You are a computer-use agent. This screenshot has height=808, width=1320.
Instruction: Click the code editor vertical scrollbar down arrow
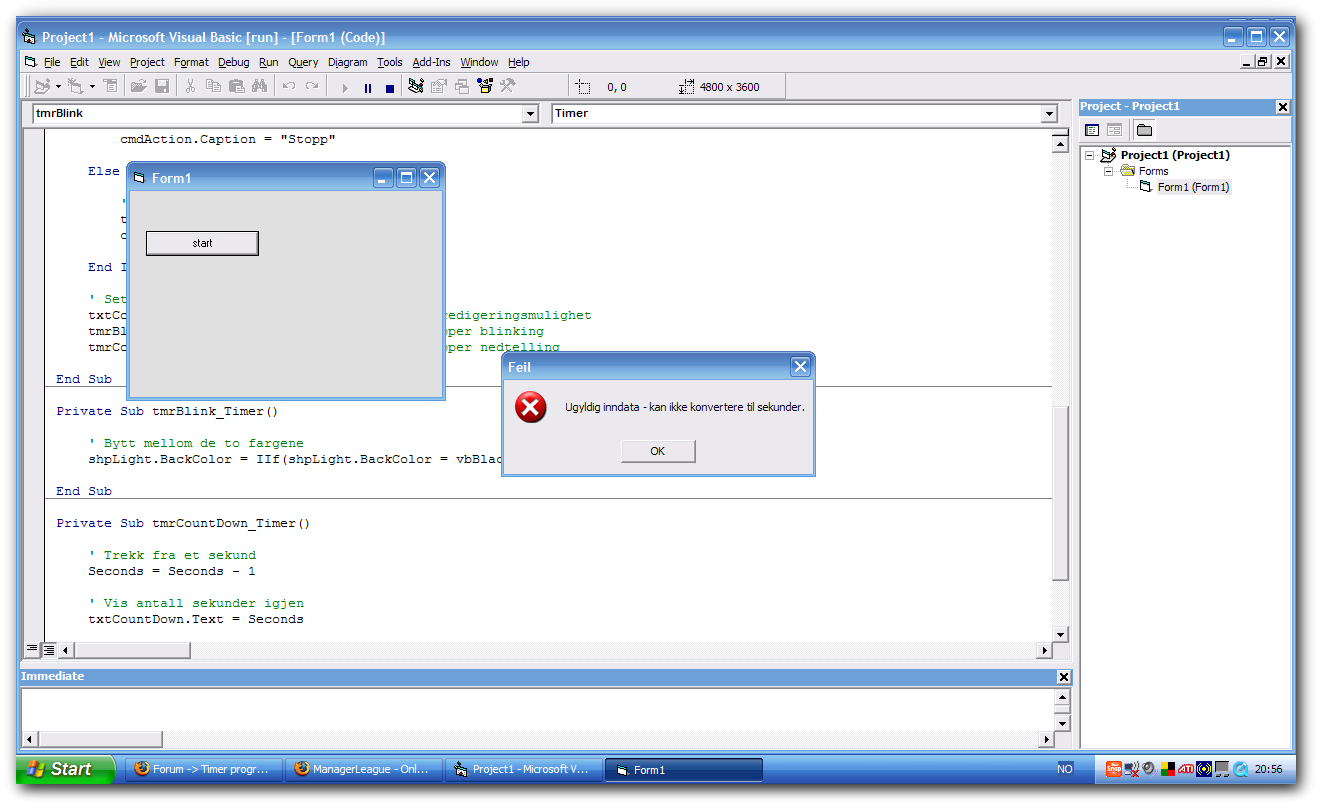point(1060,634)
